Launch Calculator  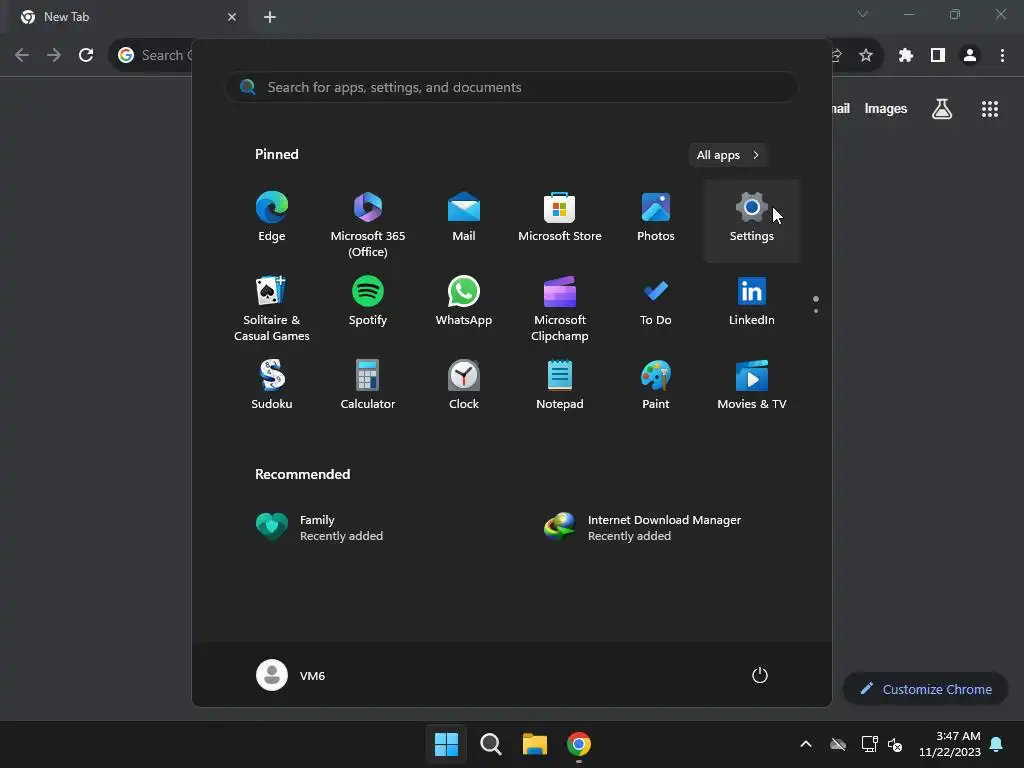pos(368,385)
